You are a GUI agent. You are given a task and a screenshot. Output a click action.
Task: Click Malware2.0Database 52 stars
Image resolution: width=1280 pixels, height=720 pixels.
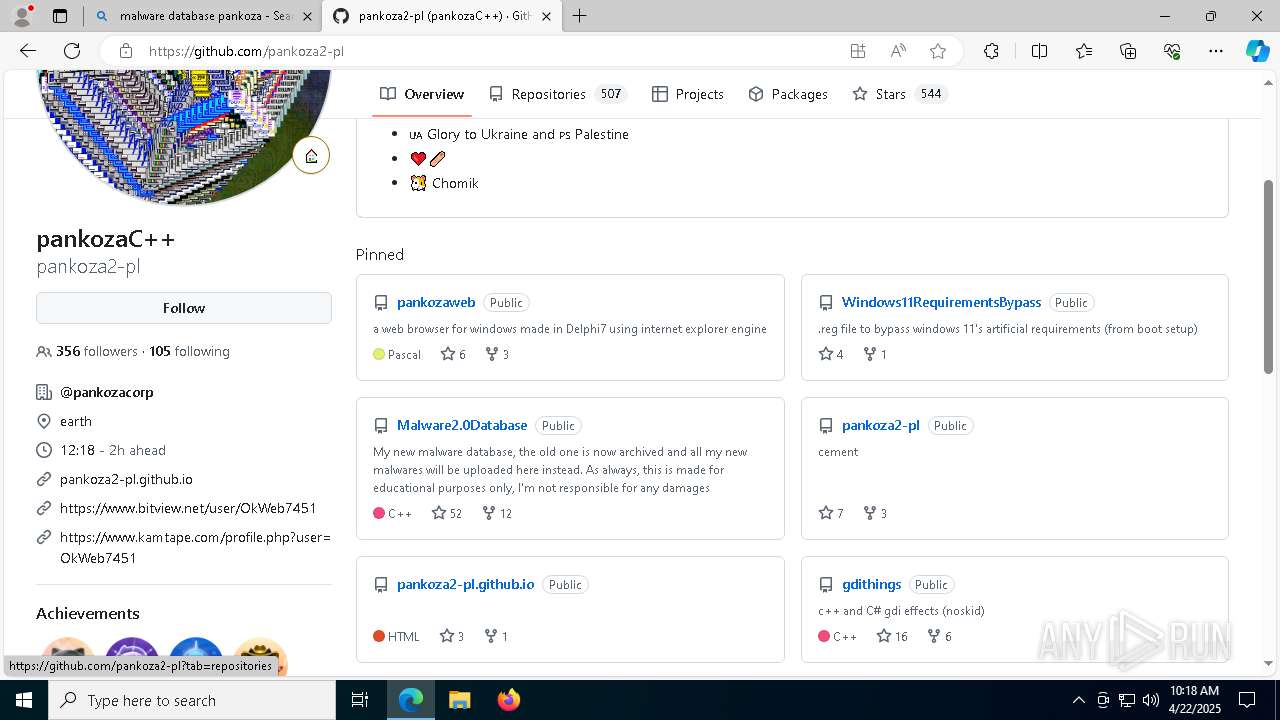[x=447, y=513]
